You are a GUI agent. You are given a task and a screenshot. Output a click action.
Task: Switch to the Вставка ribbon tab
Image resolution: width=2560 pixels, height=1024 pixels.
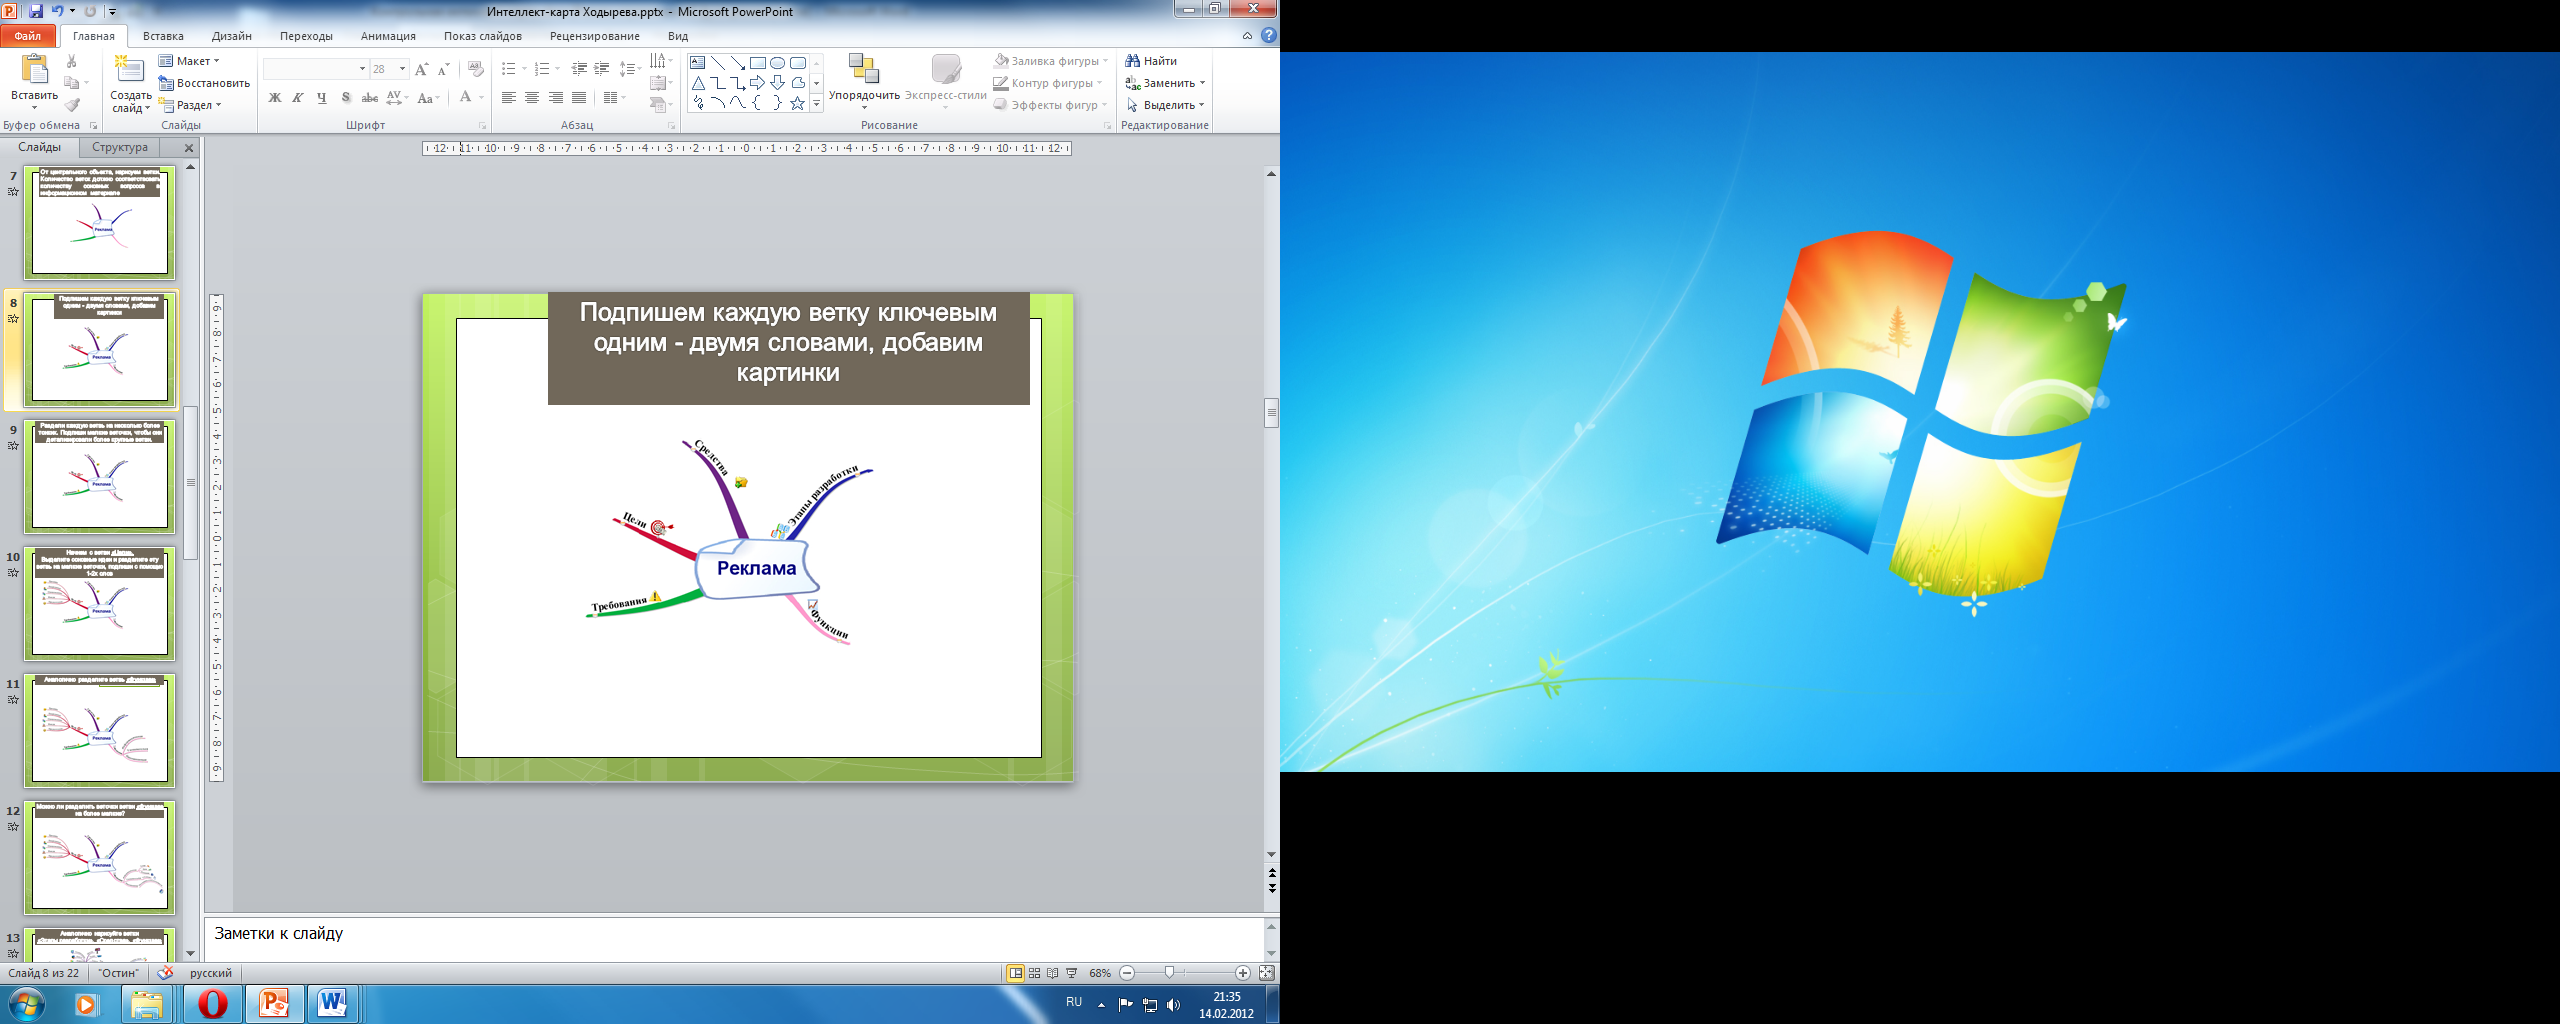163,36
